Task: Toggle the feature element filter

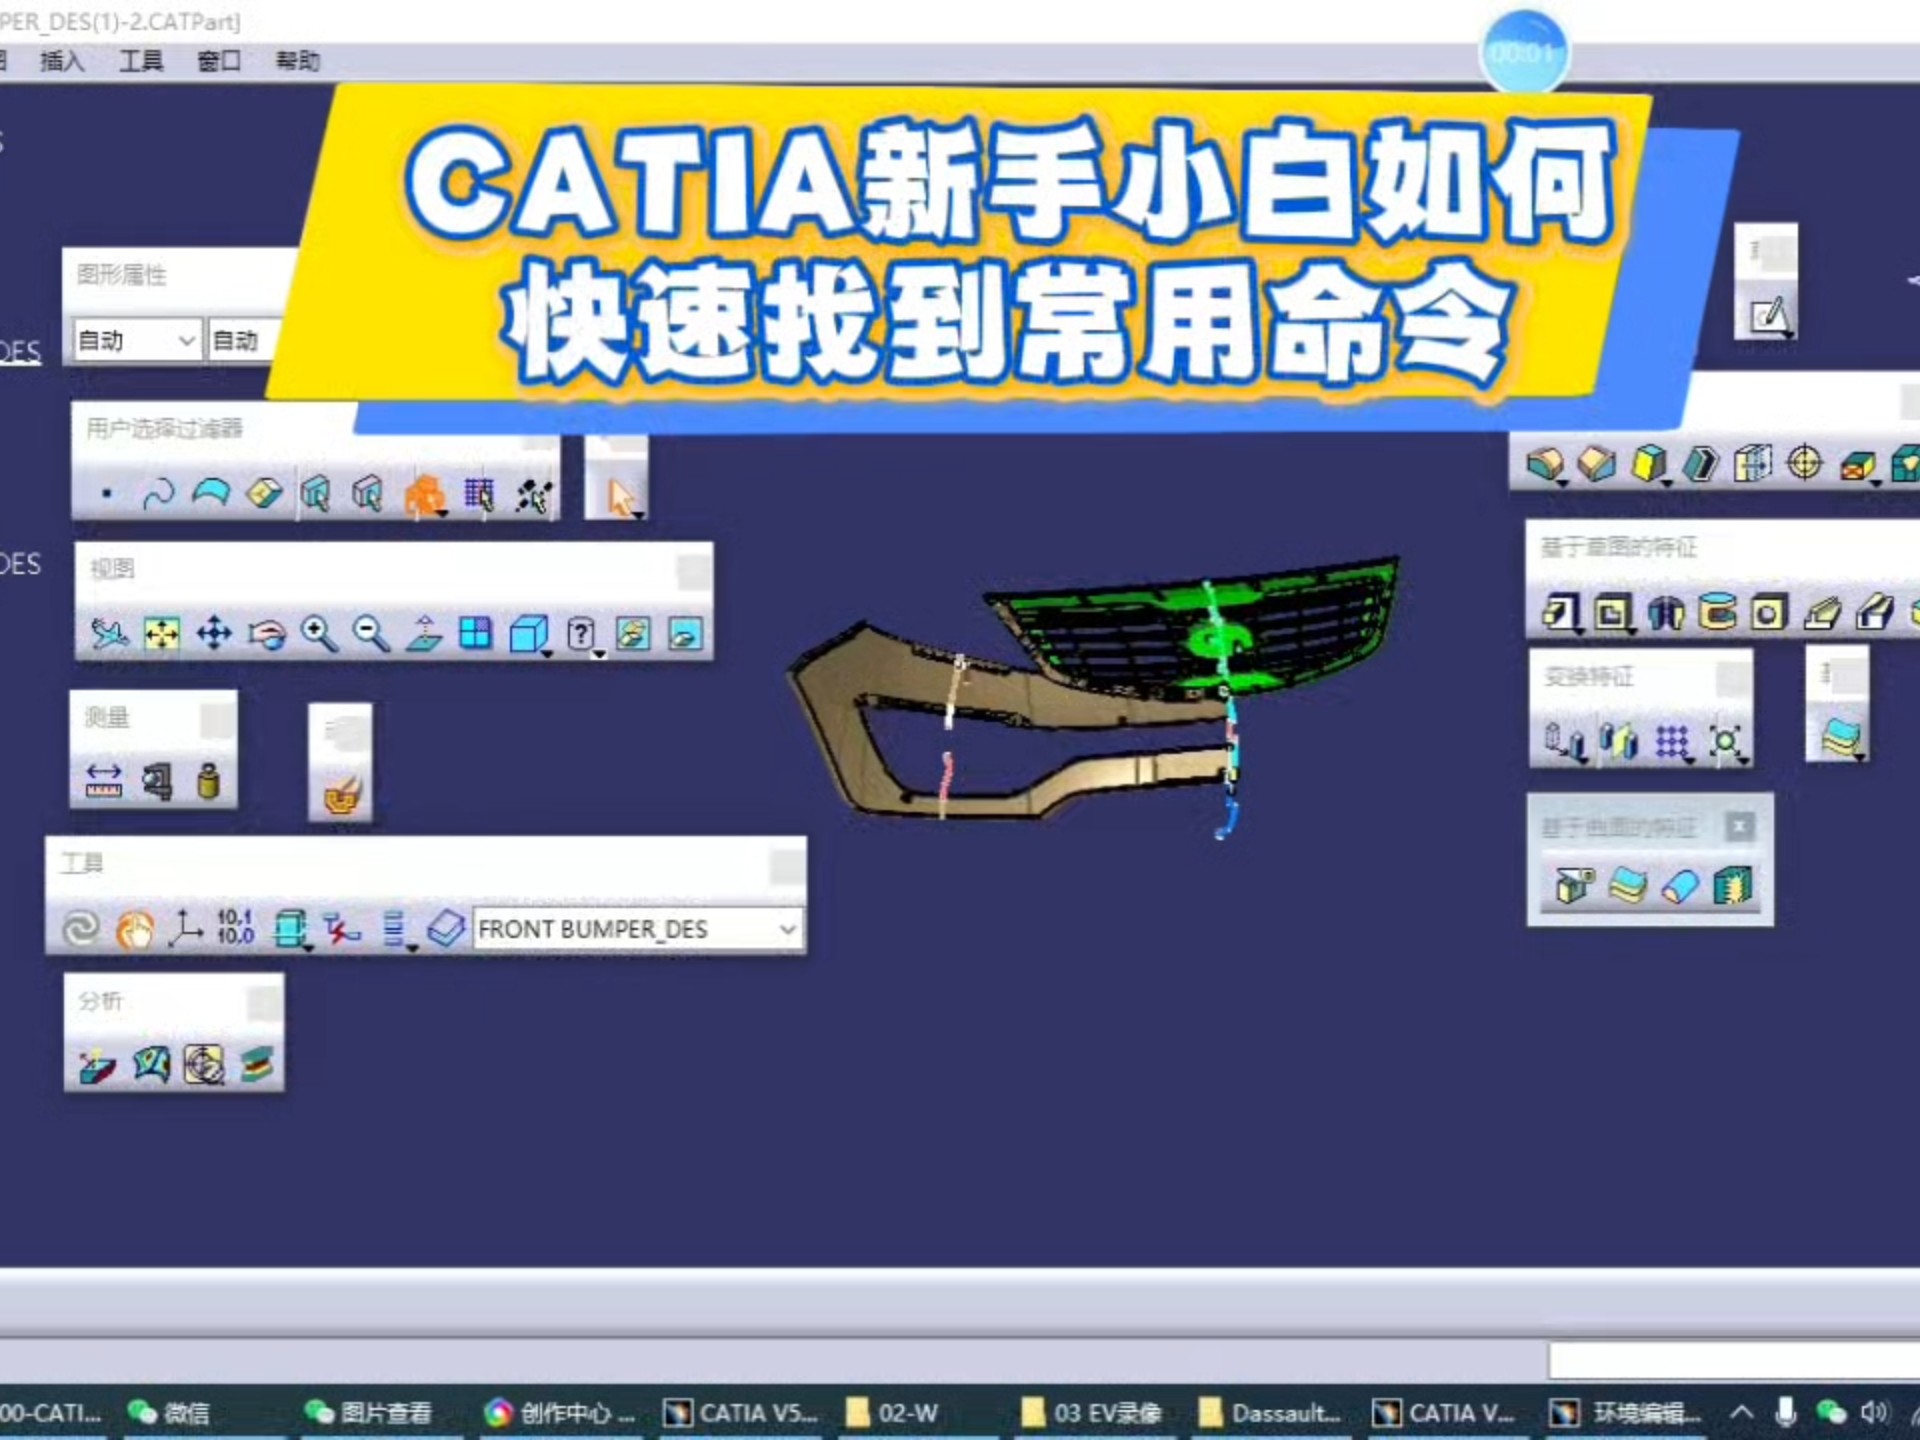Action: [x=316, y=493]
